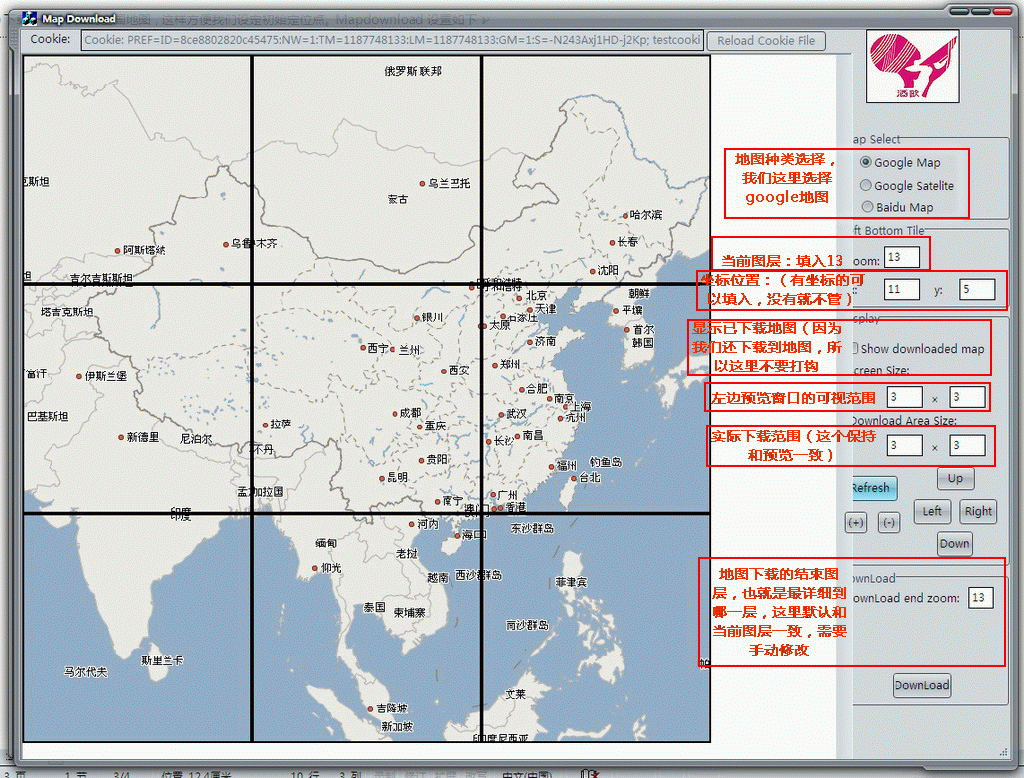Select the Google Satelite radio button

coord(866,186)
